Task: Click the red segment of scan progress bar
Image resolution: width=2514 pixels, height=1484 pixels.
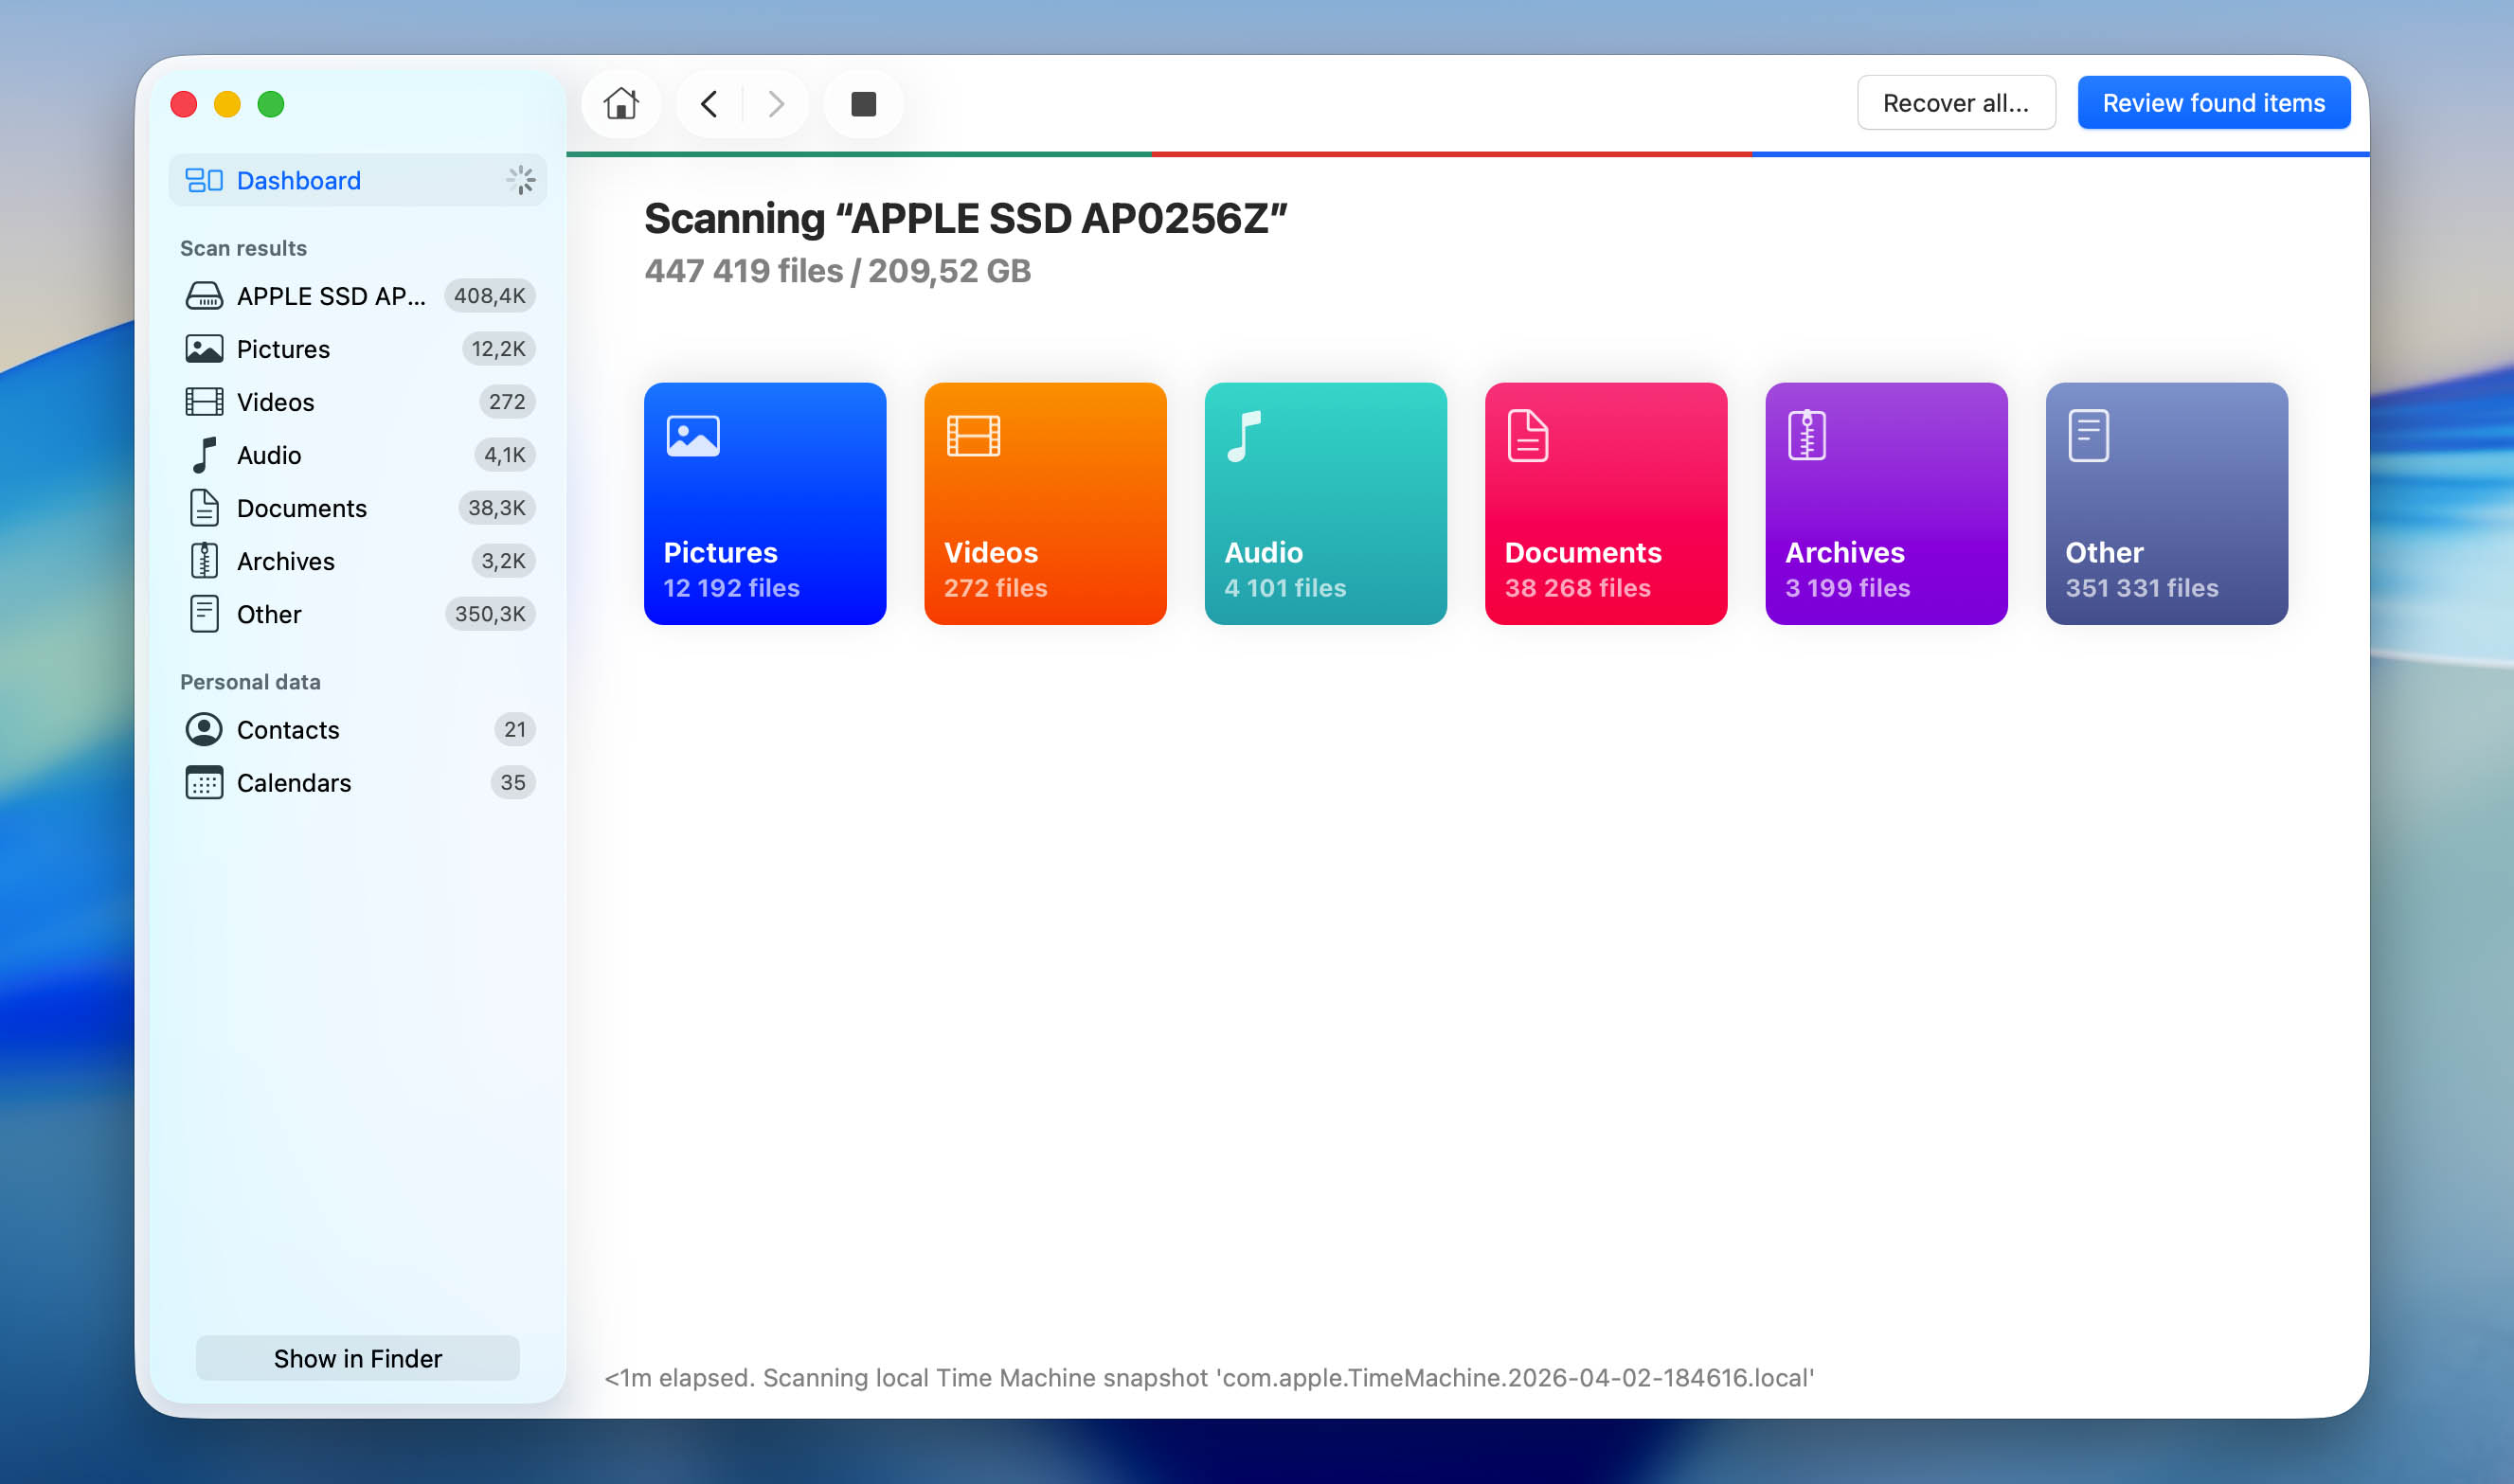Action: tap(1452, 154)
